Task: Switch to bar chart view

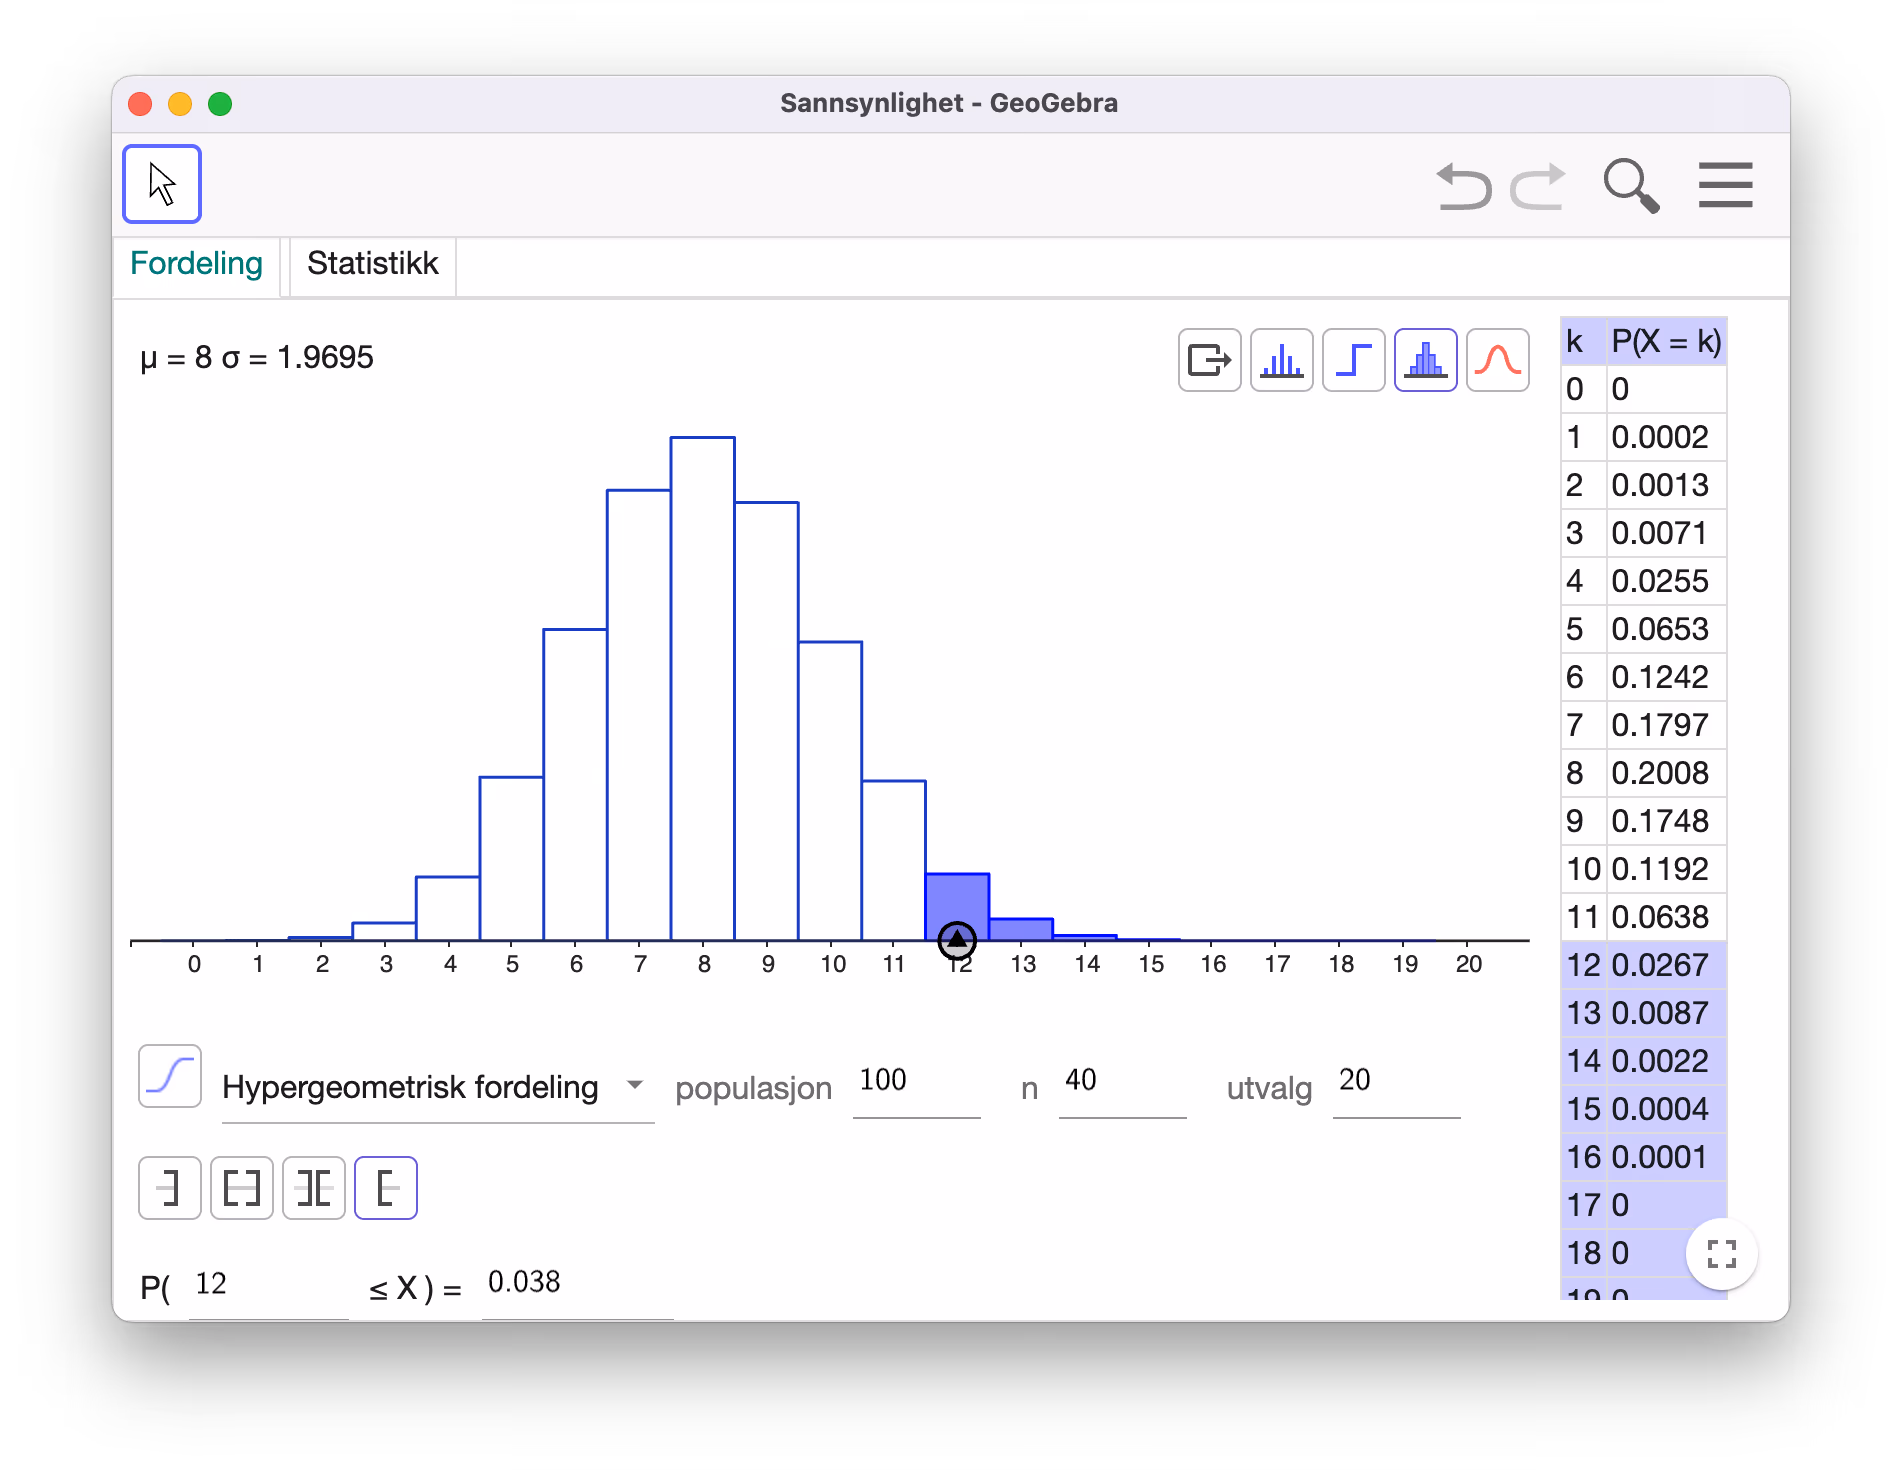Action: tap(1426, 360)
